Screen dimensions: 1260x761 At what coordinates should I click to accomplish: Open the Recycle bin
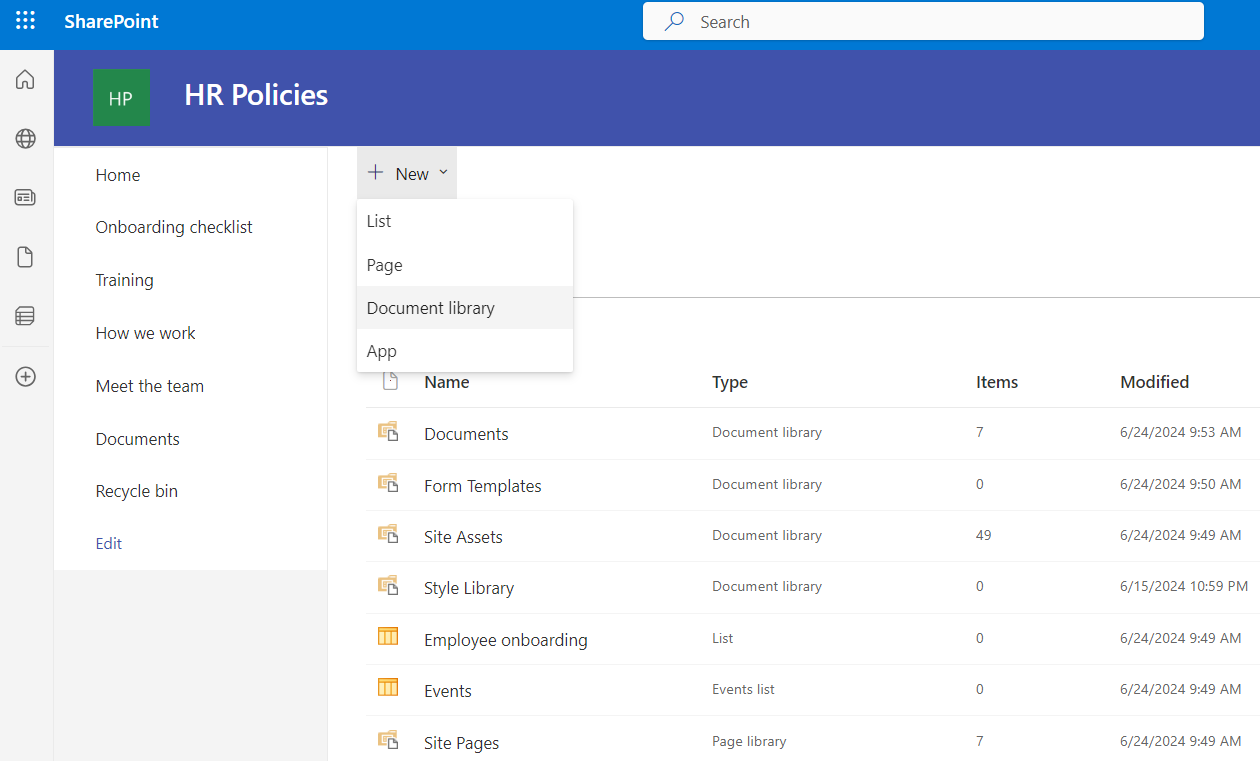pos(137,491)
